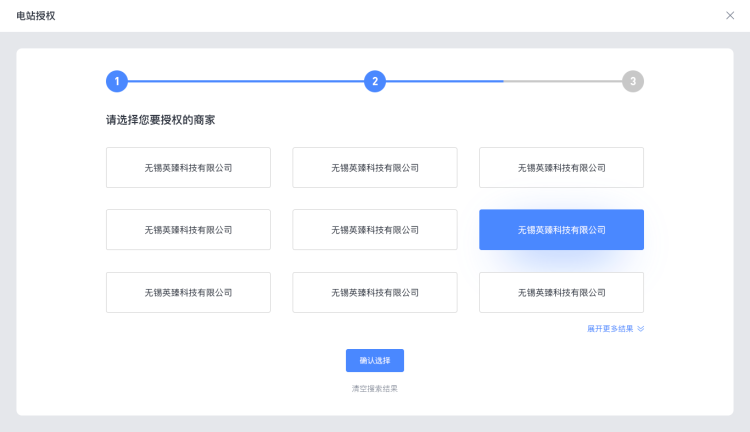Image resolution: width=750 pixels, height=432 pixels.
Task: Click the 电站授权 title text
Action: pos(36,15)
